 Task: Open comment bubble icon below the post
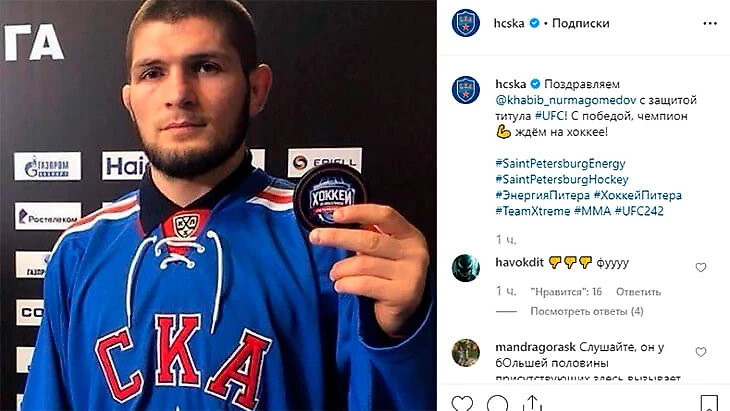[497, 405]
